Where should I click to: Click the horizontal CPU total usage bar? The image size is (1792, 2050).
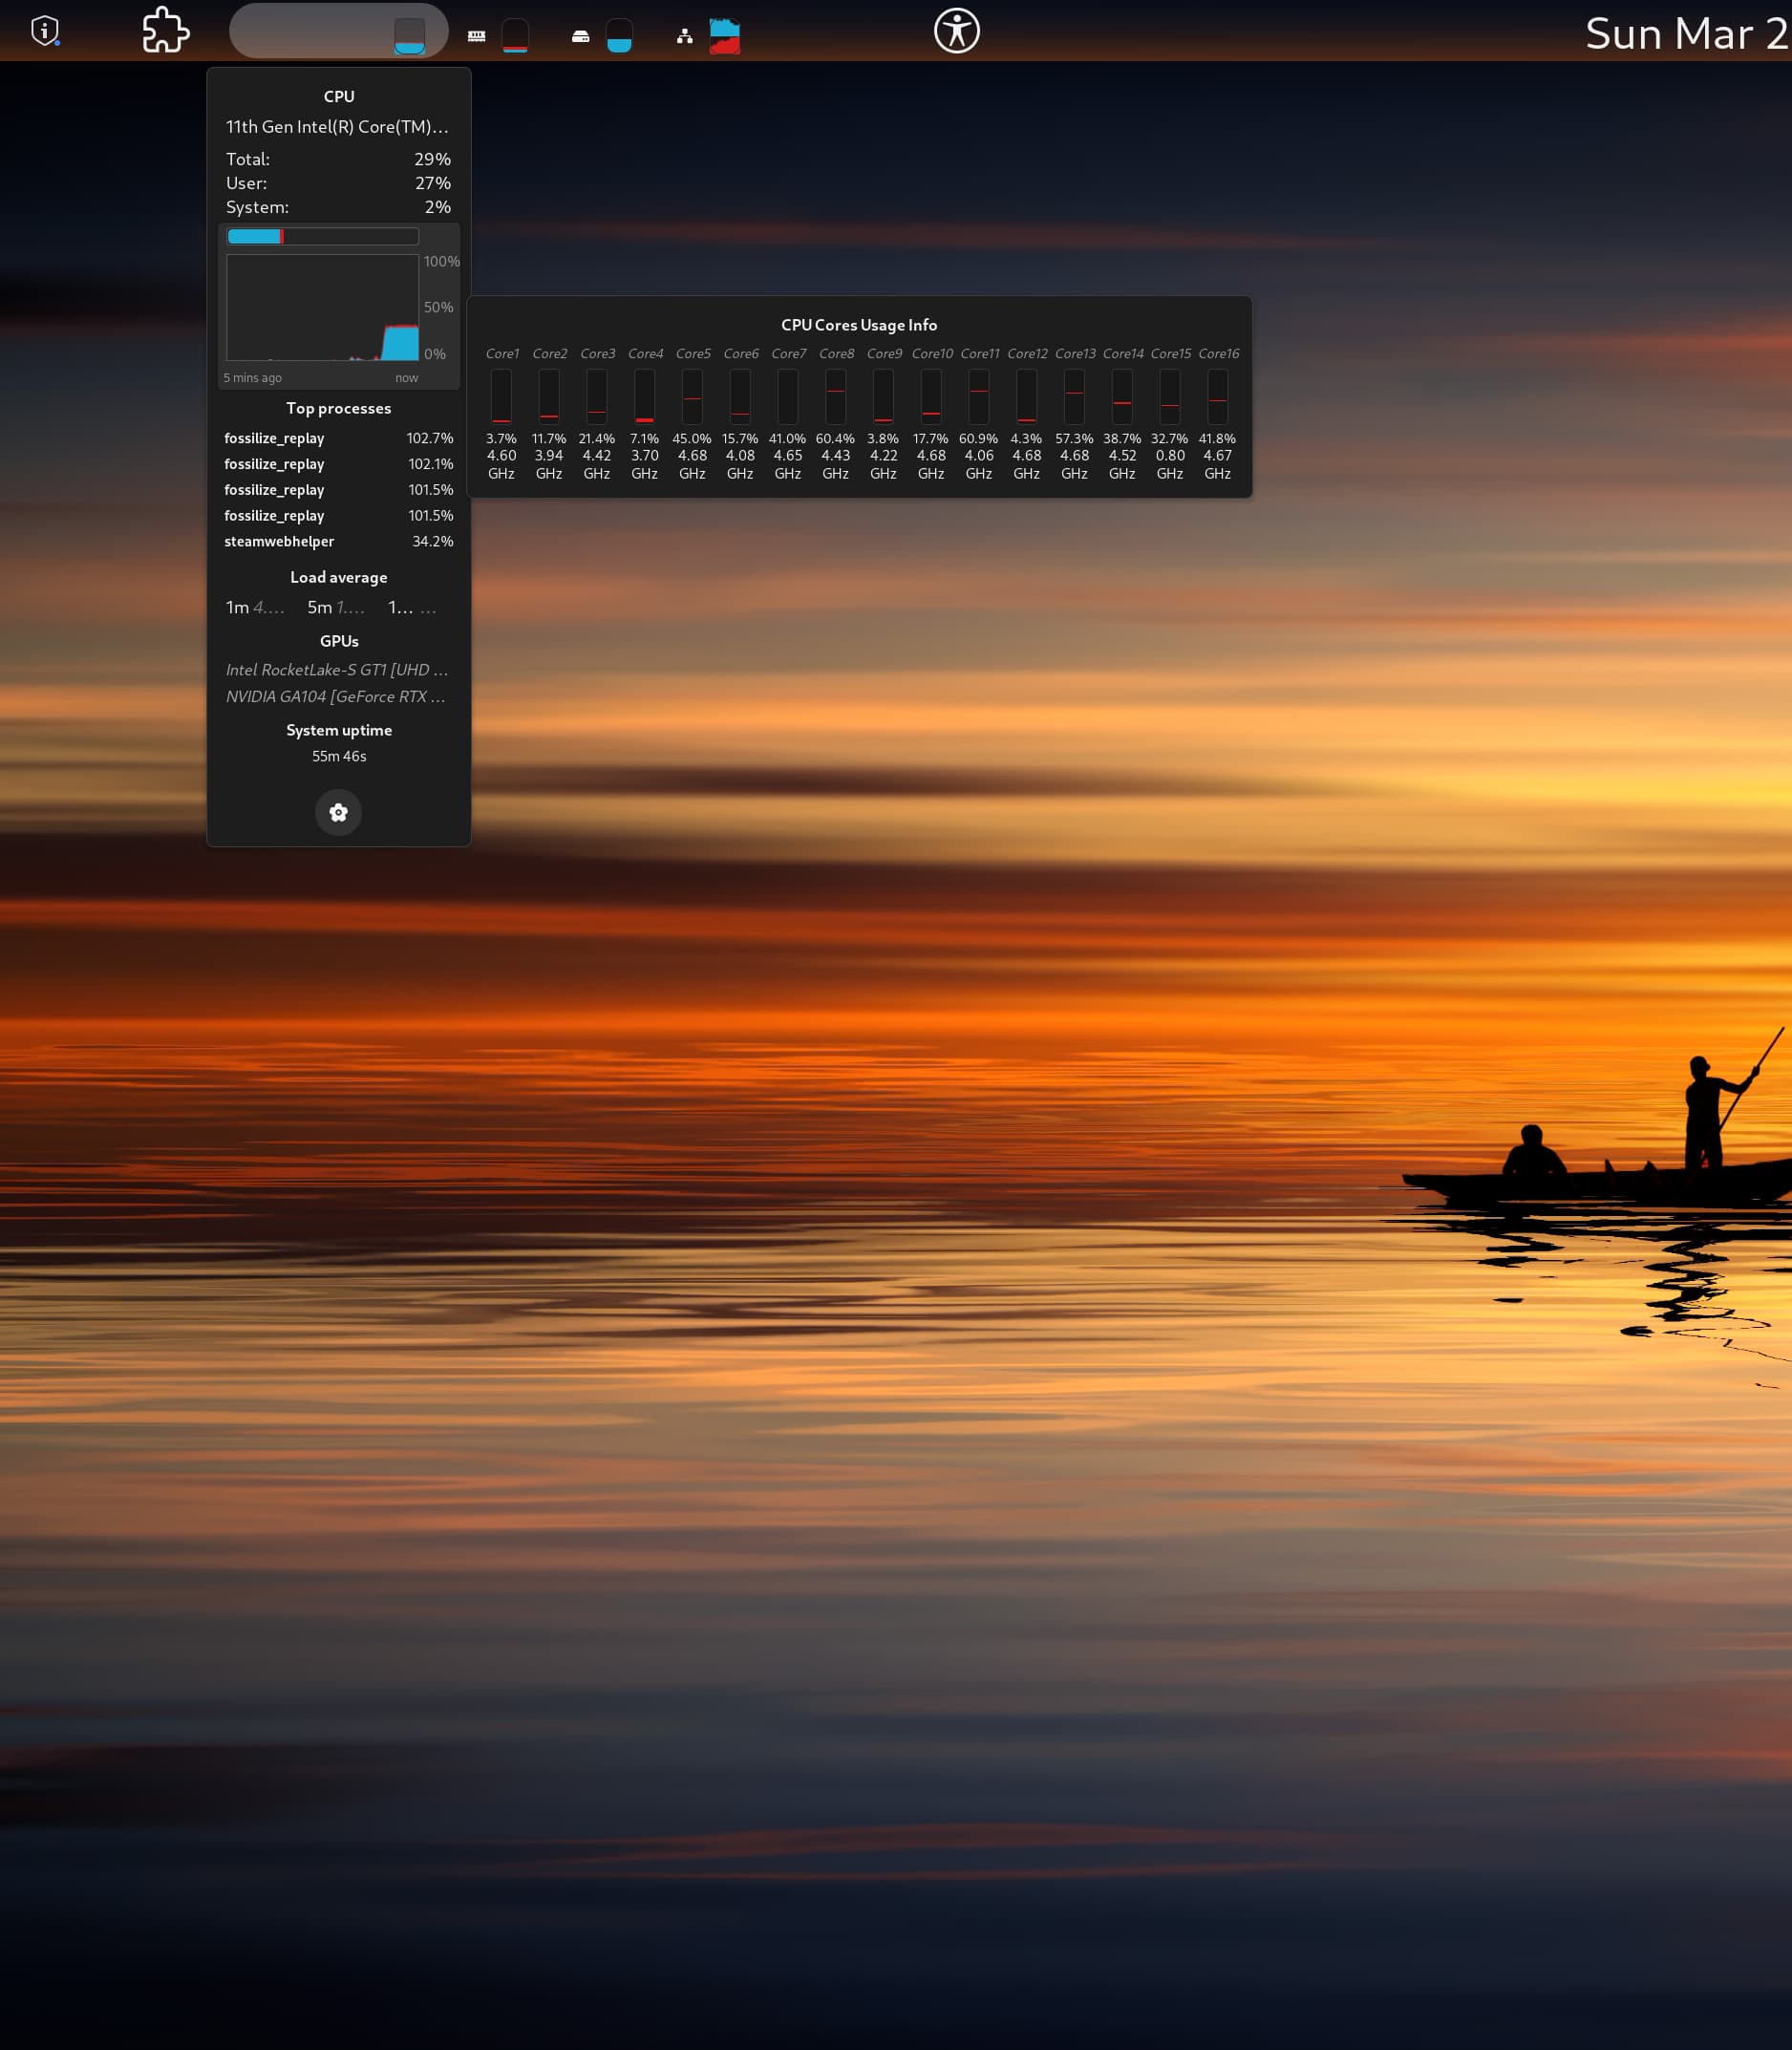pos(322,236)
